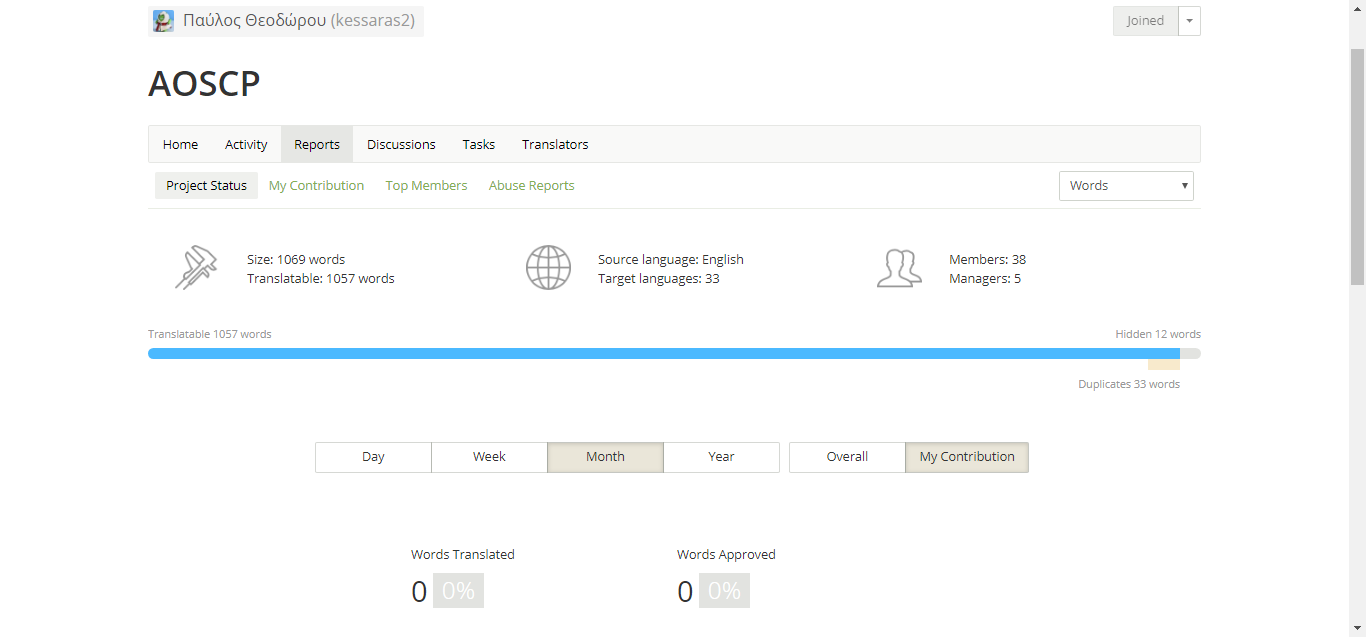Image resolution: width=1366 pixels, height=637 pixels.
Task: Open the Tasks tab
Action: [x=479, y=144]
